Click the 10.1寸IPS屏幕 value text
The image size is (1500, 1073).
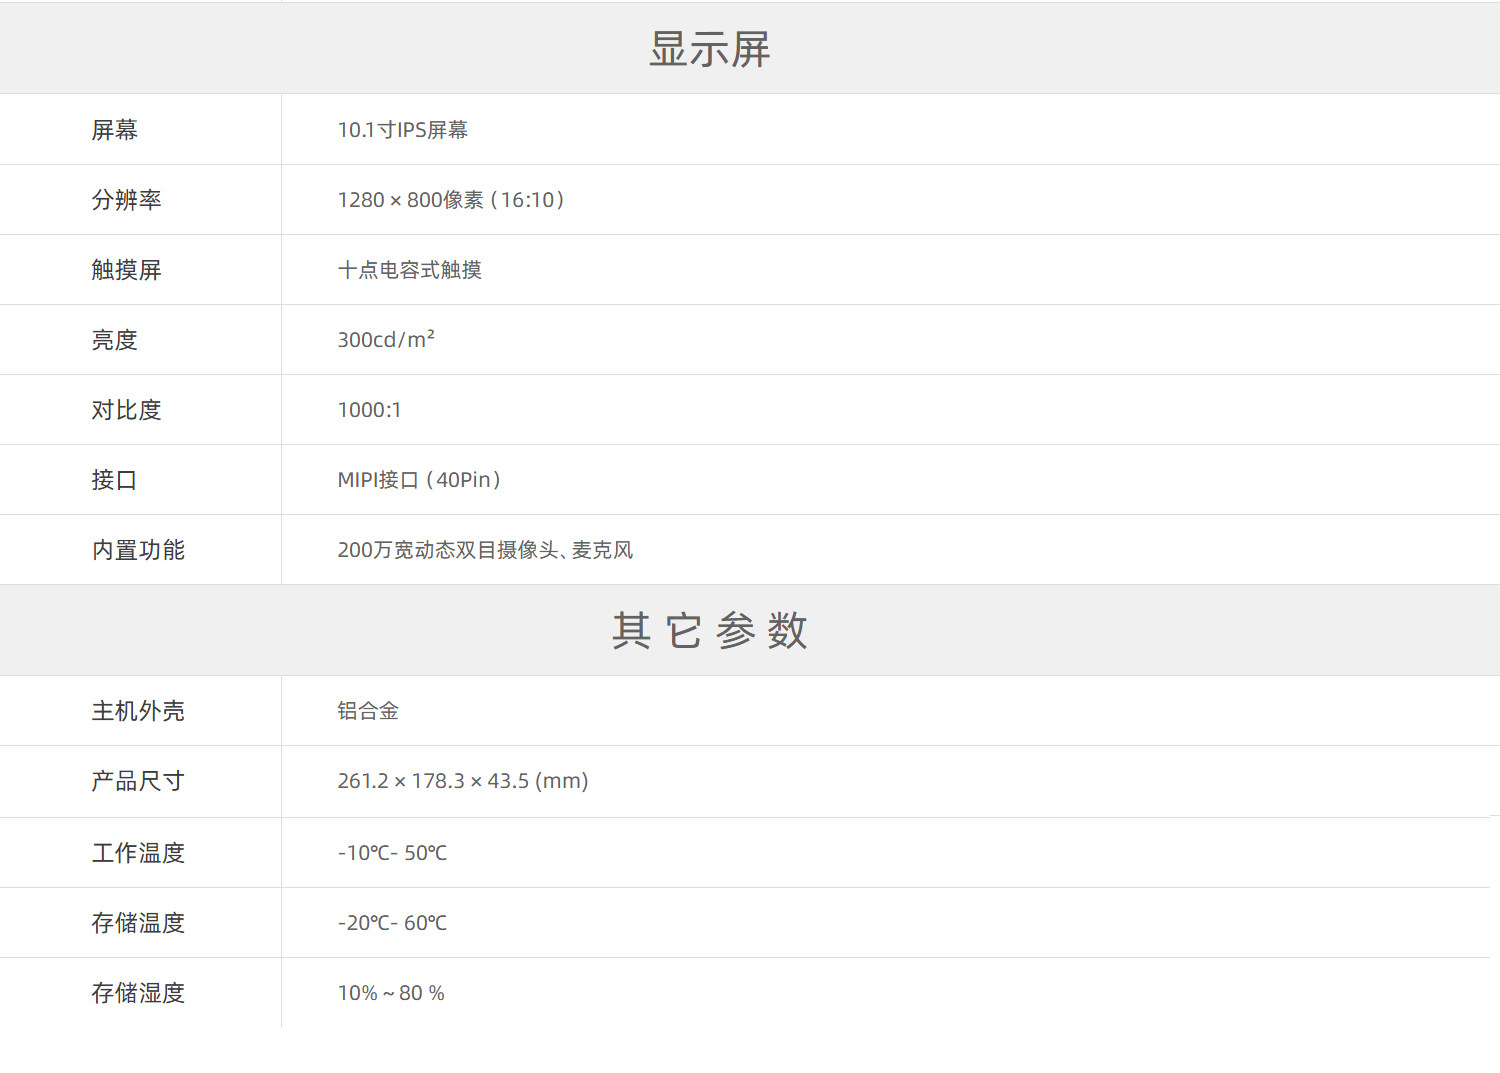(x=403, y=130)
